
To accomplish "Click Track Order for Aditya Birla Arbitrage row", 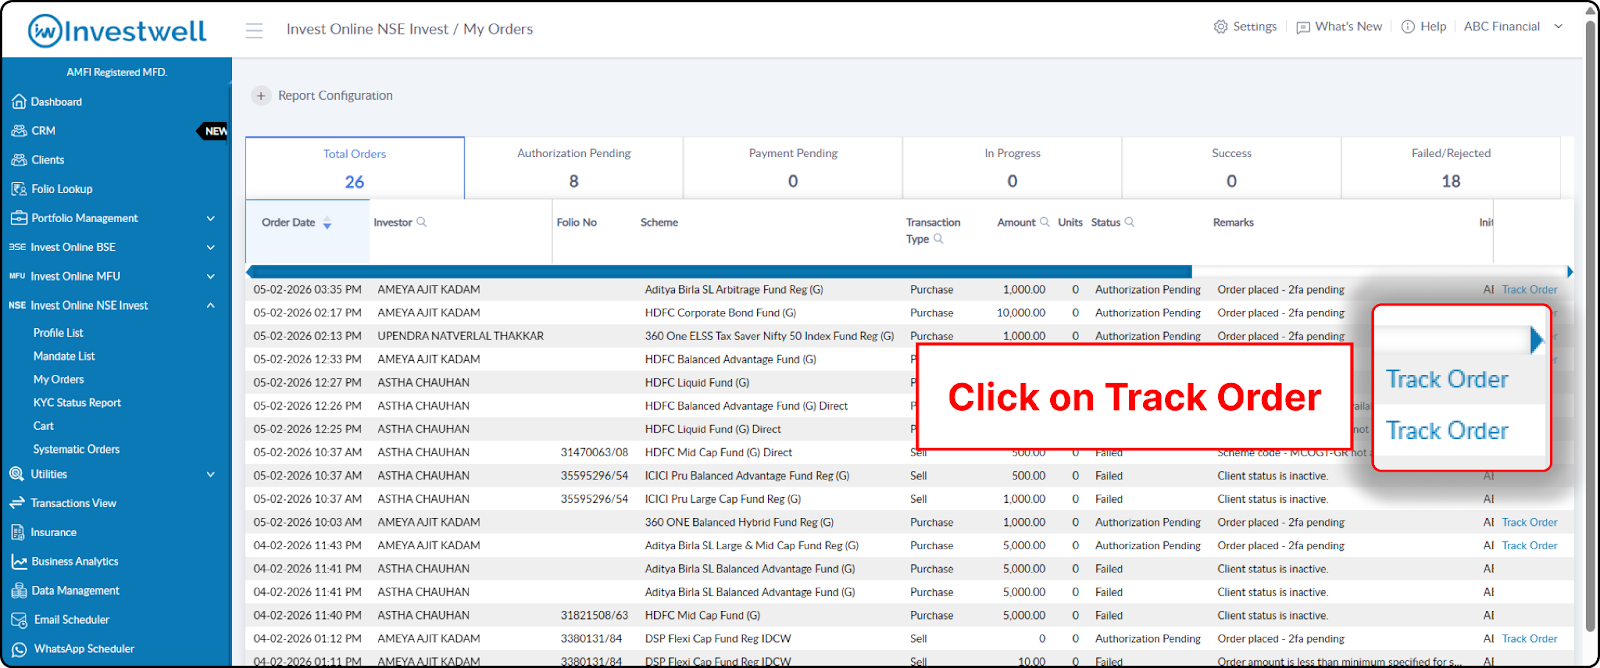I will [x=1529, y=290].
